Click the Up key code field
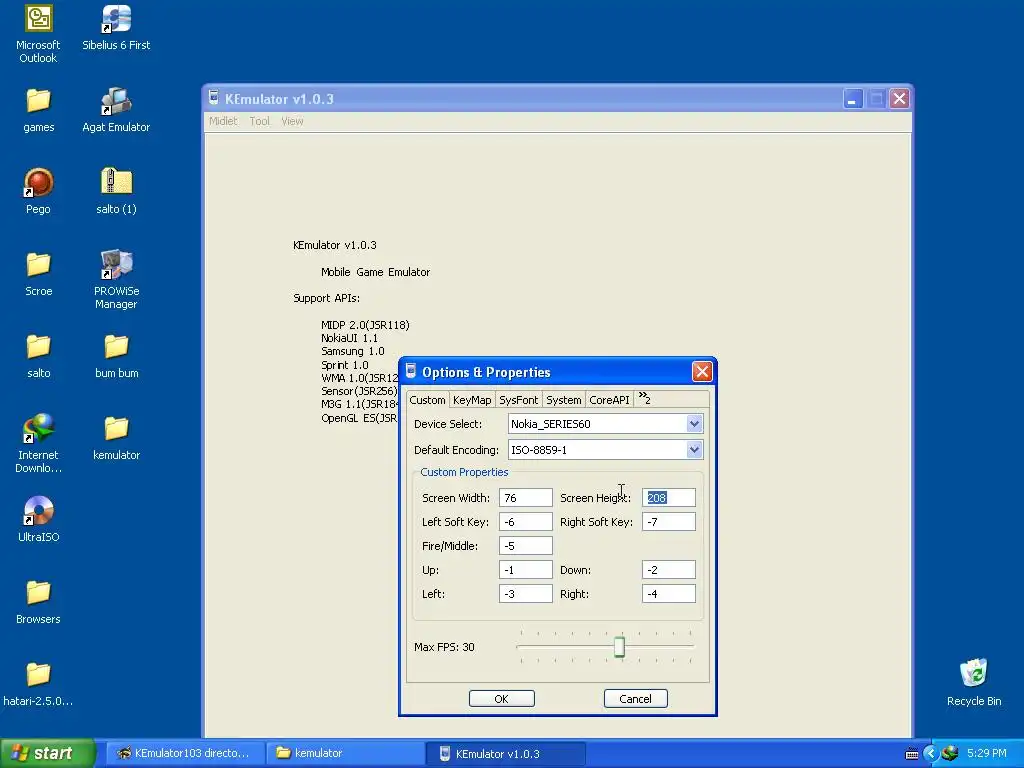The height and width of the screenshot is (768, 1024). 526,569
